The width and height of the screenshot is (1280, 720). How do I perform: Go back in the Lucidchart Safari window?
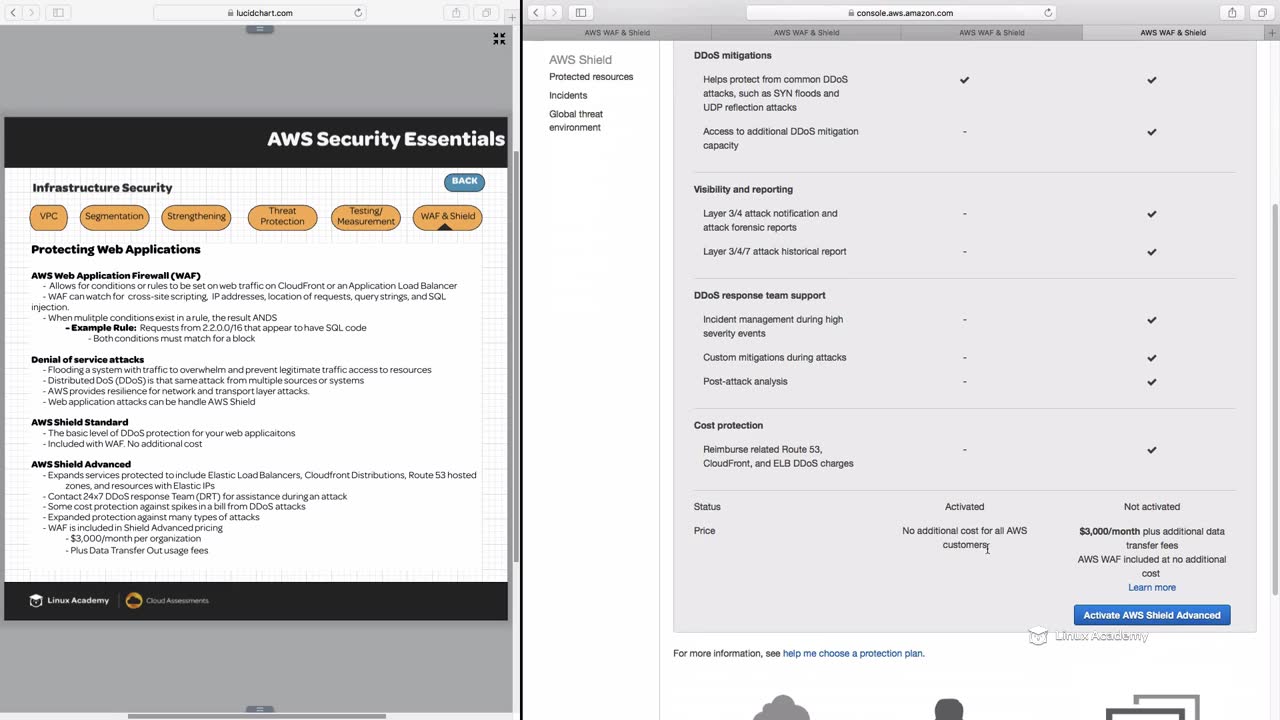pos(12,13)
